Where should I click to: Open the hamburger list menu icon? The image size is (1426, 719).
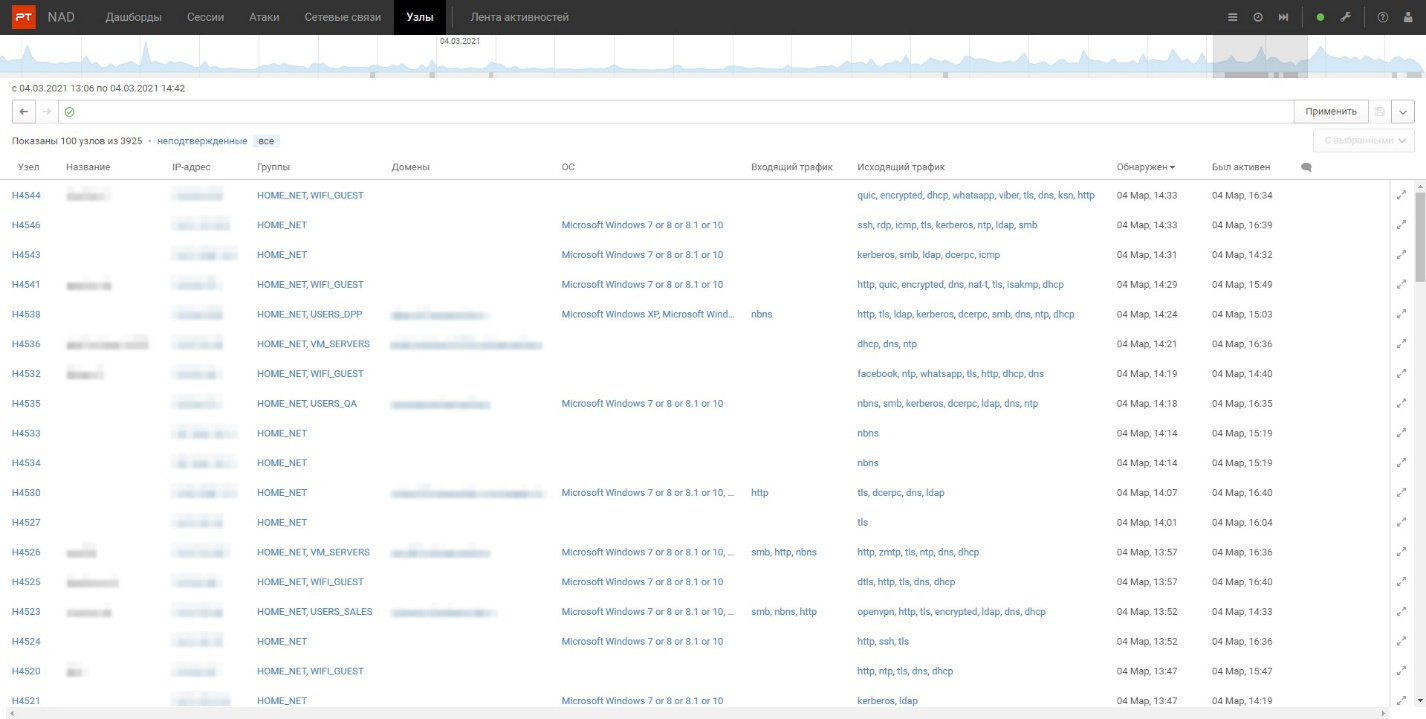click(x=1233, y=17)
